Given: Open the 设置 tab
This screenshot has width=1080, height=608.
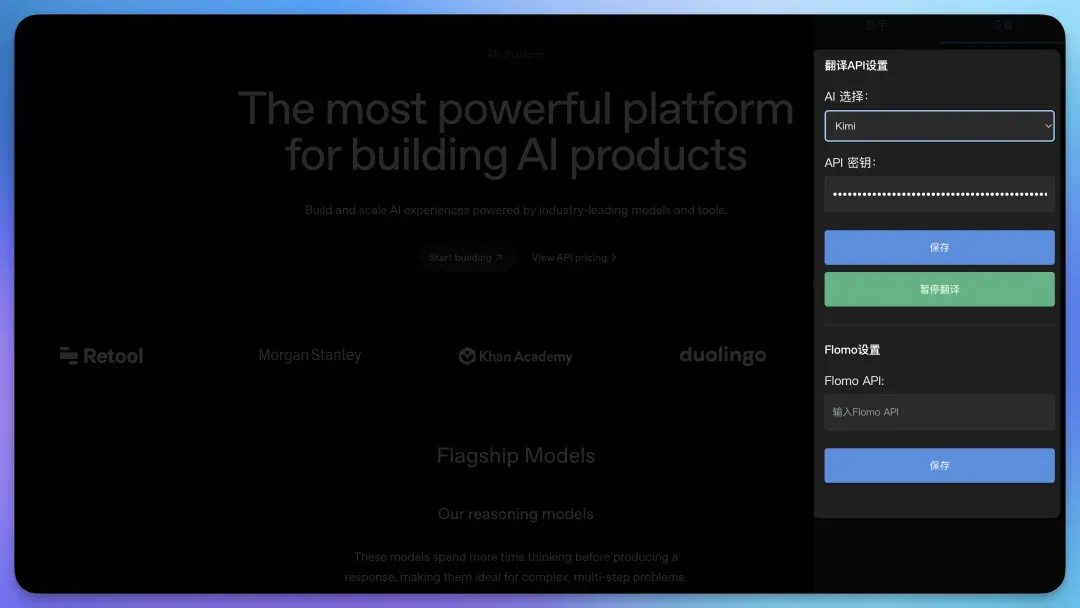Looking at the screenshot, I should [1002, 26].
